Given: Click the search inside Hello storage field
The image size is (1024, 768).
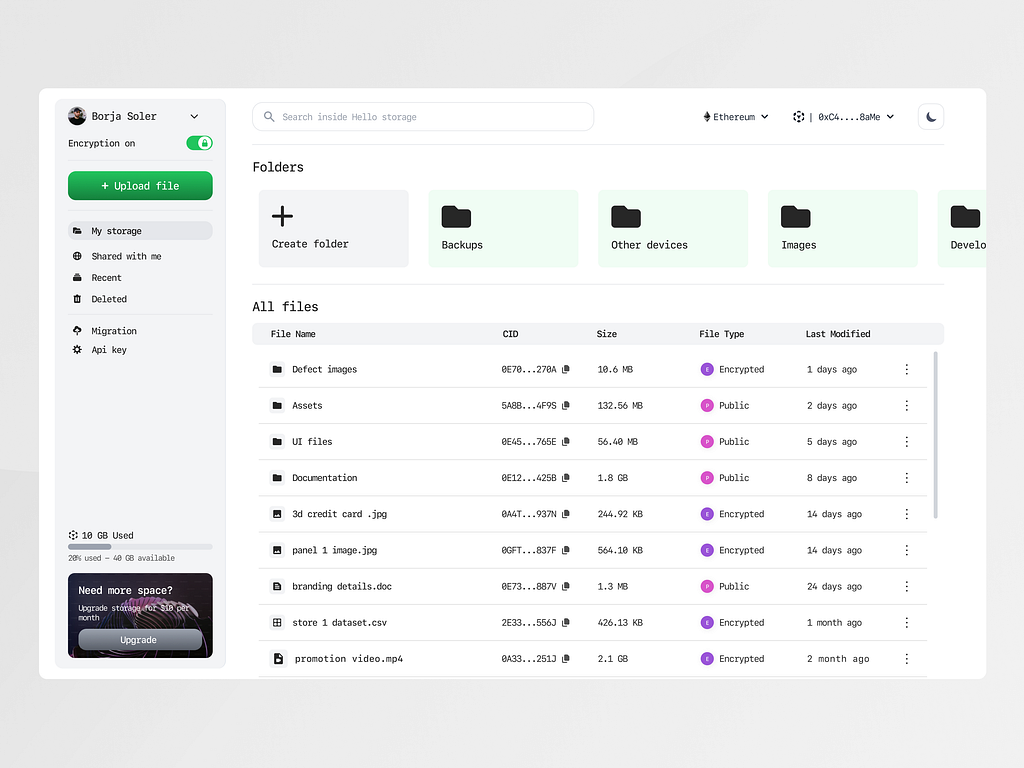Looking at the screenshot, I should pos(422,116).
